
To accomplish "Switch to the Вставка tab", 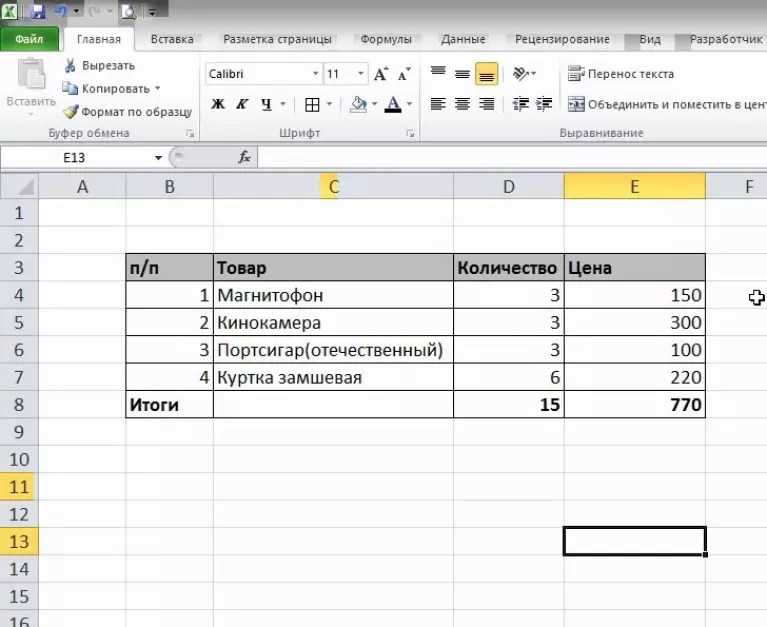I will pos(172,39).
